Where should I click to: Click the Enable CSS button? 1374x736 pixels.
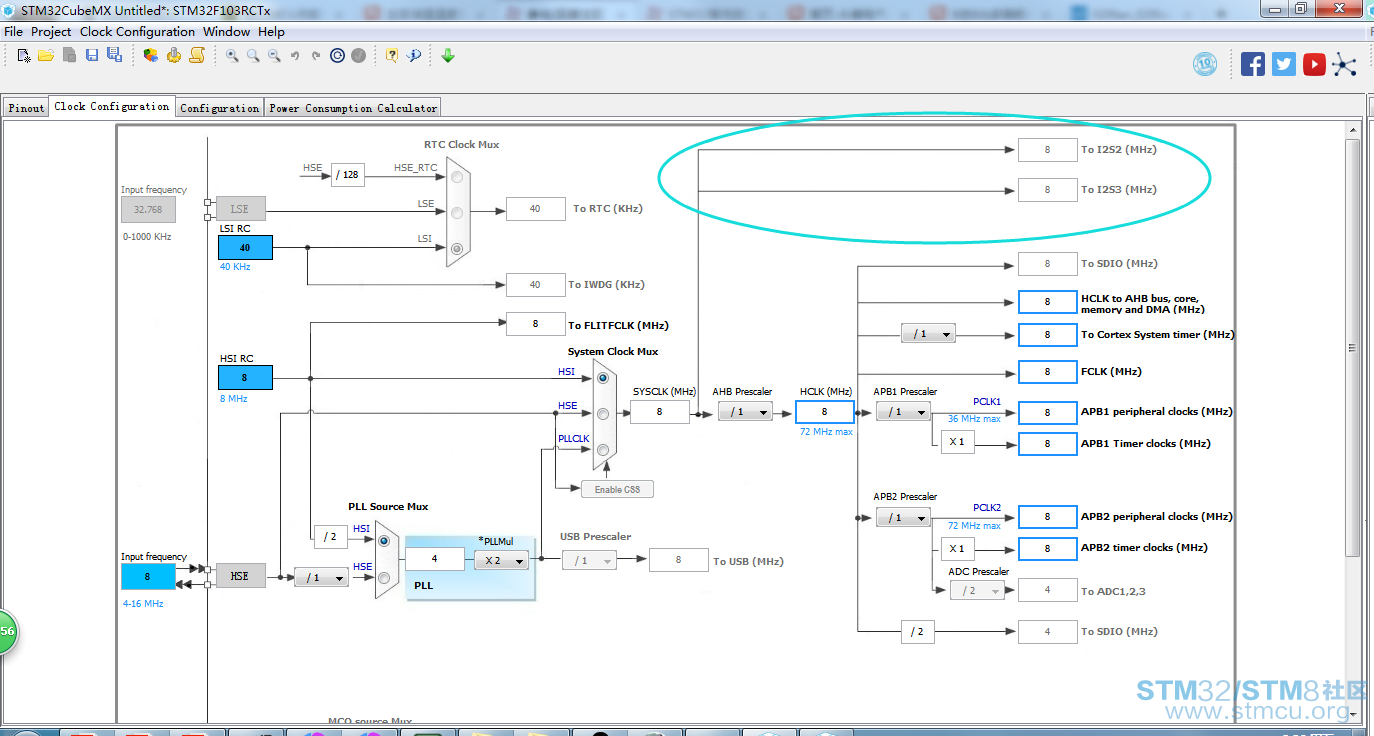click(x=617, y=489)
